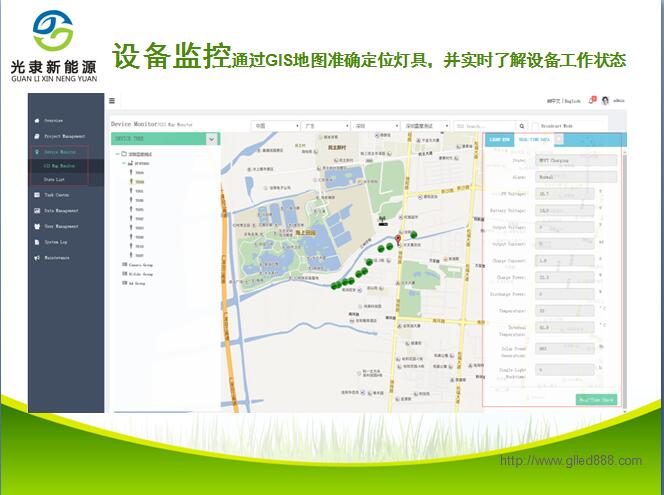Open System Log in sidebar
This screenshot has height=495, width=664.
(x=55, y=242)
